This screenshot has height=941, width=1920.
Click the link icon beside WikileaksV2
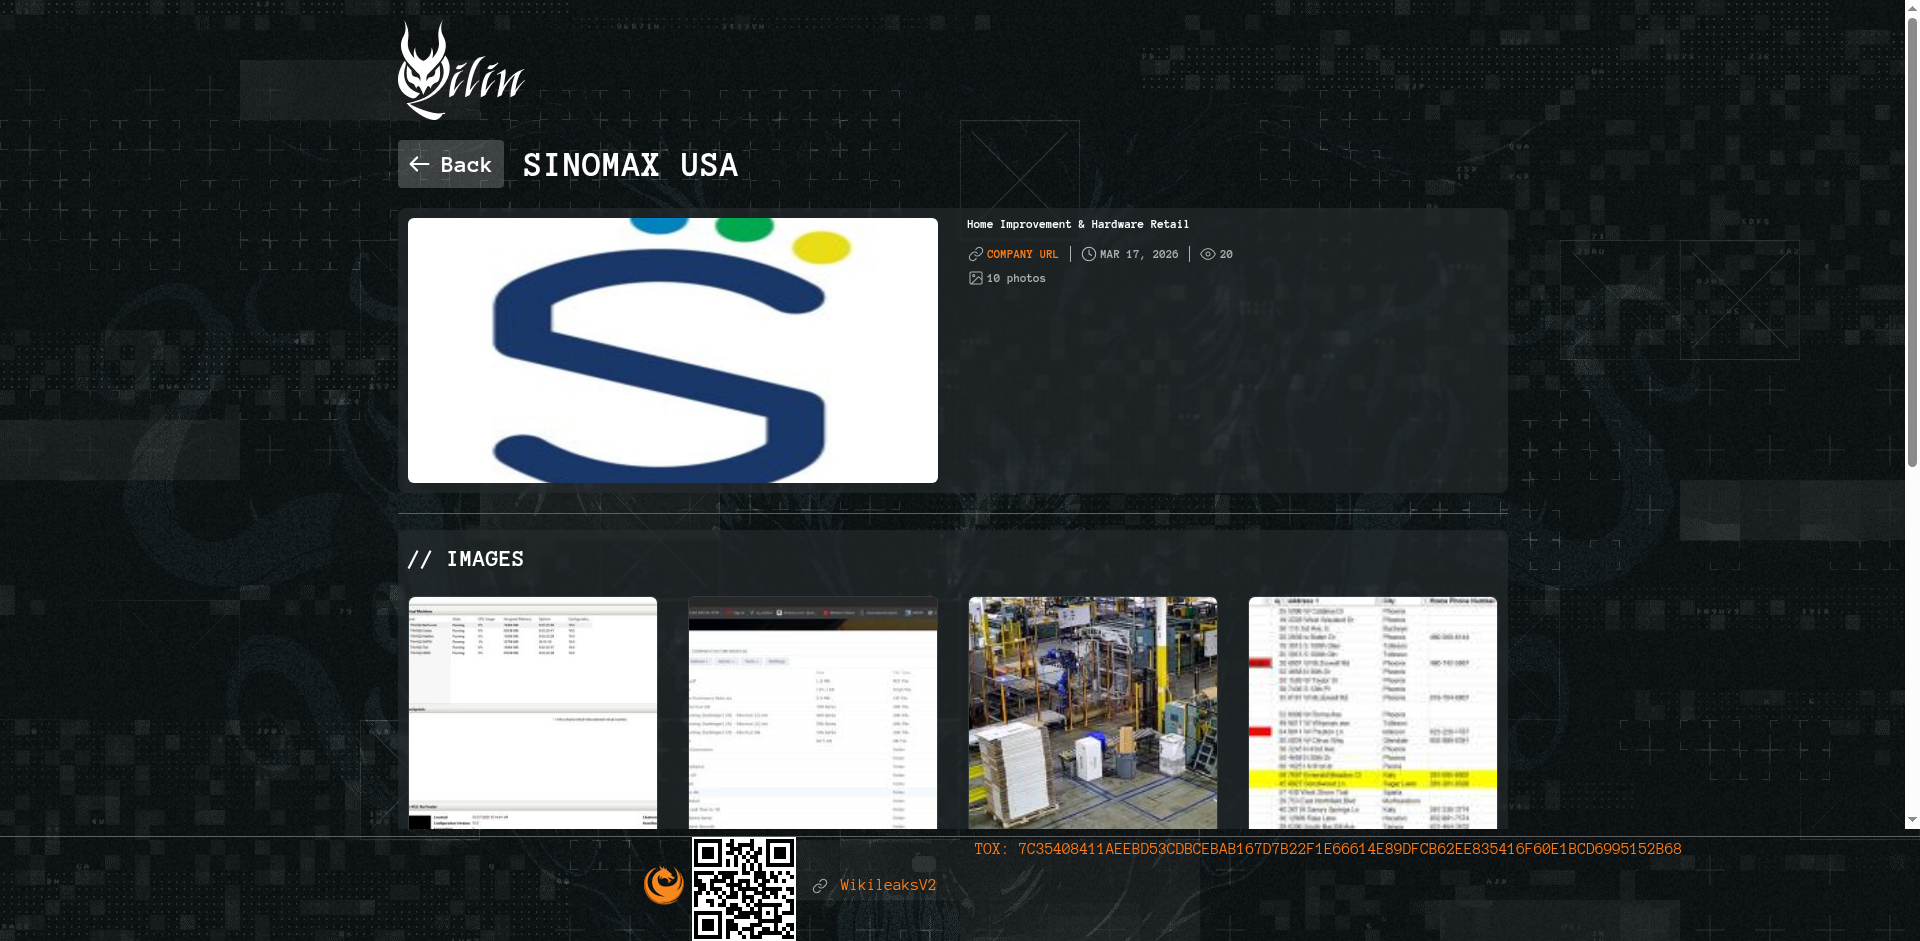(820, 886)
